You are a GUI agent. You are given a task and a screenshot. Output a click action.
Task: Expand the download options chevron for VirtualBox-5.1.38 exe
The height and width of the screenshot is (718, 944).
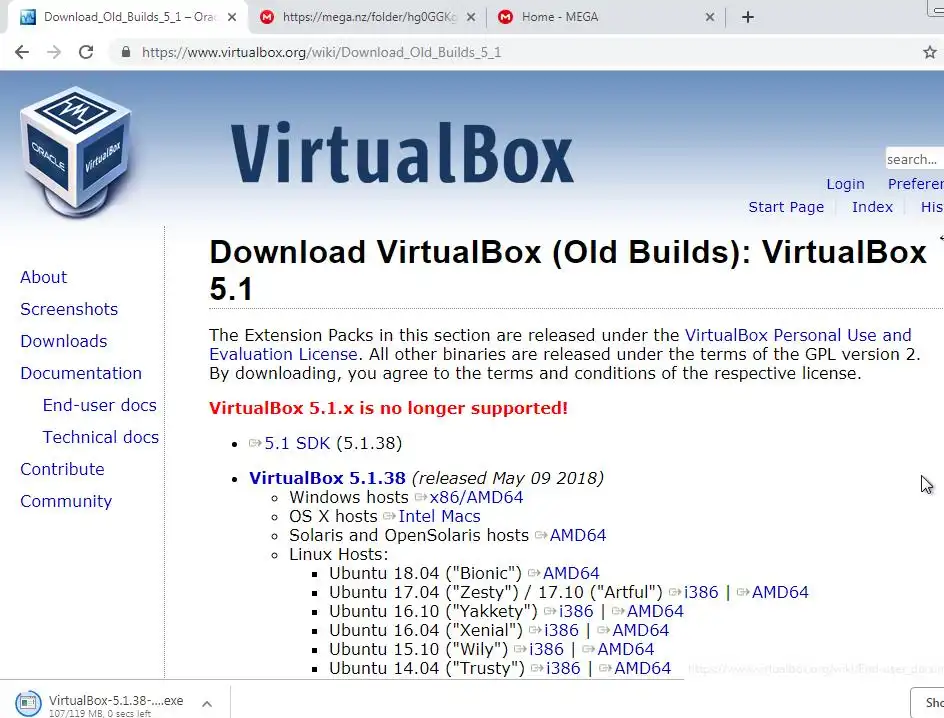coord(207,704)
